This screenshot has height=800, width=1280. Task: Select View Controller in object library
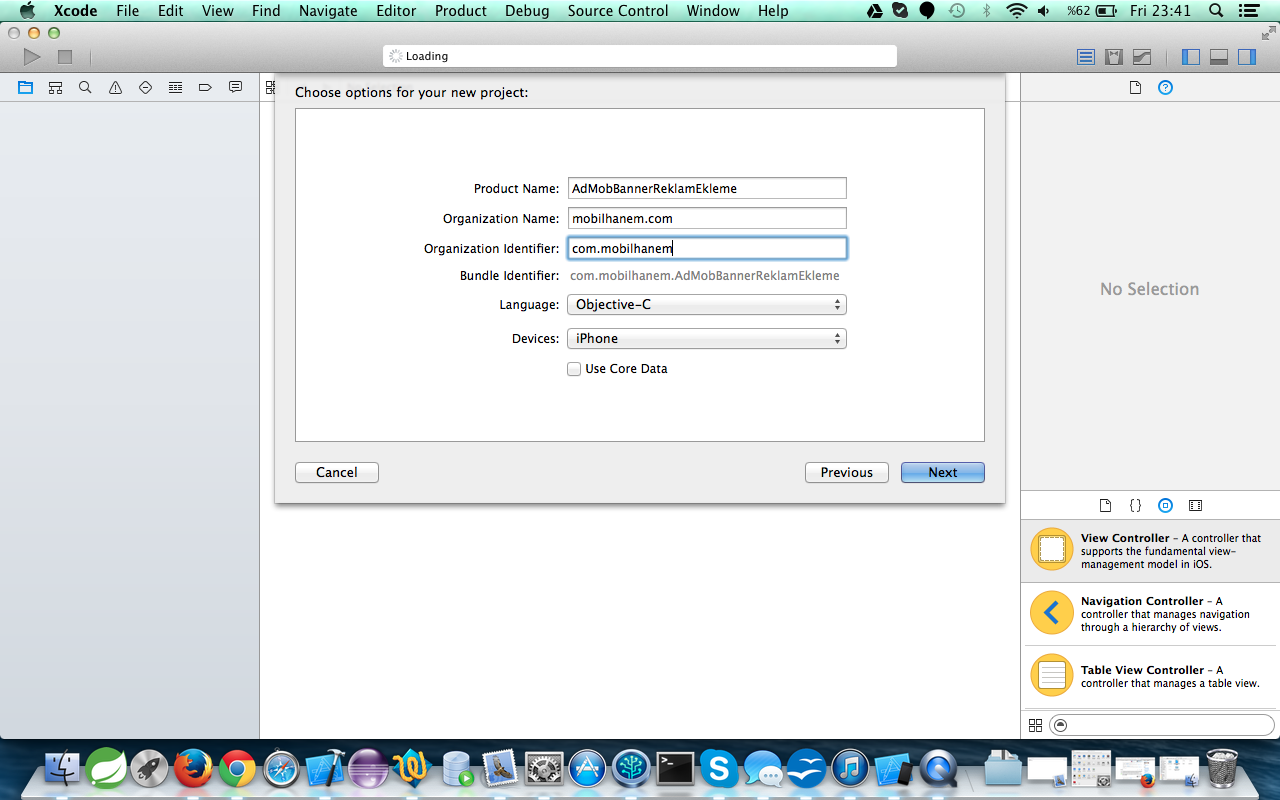1150,551
